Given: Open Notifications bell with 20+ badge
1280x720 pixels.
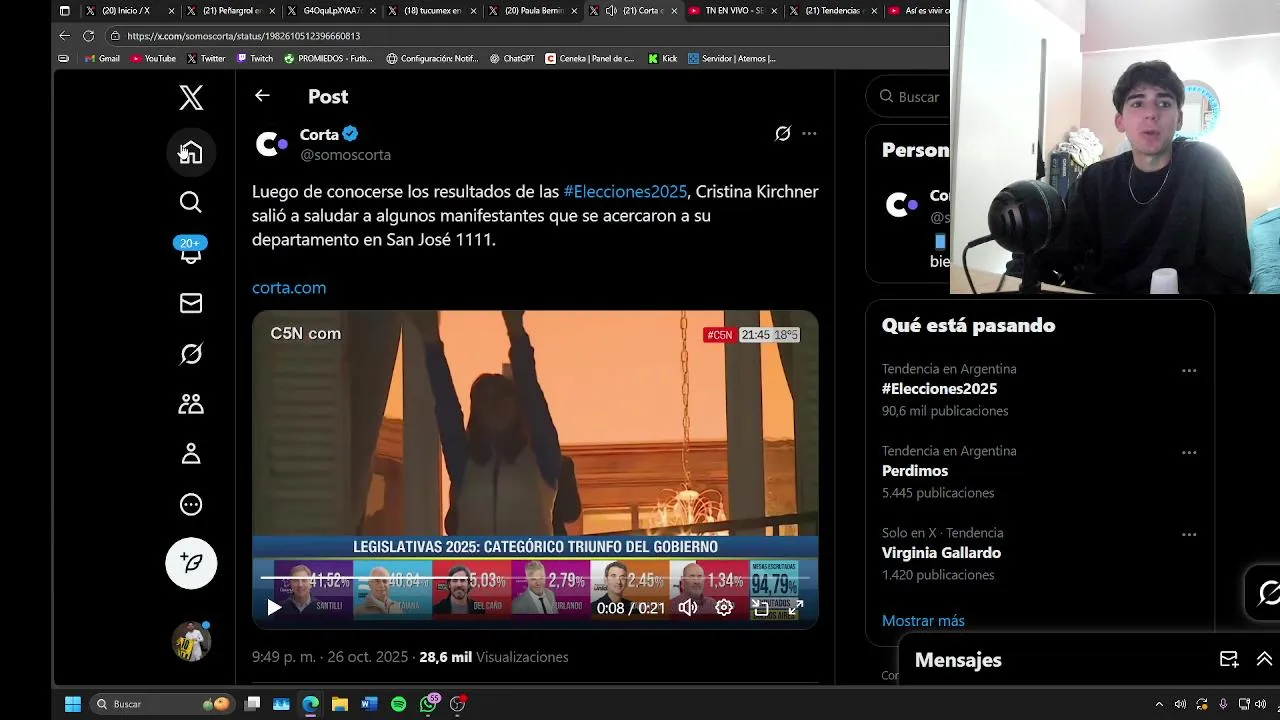Looking at the screenshot, I should [191, 251].
